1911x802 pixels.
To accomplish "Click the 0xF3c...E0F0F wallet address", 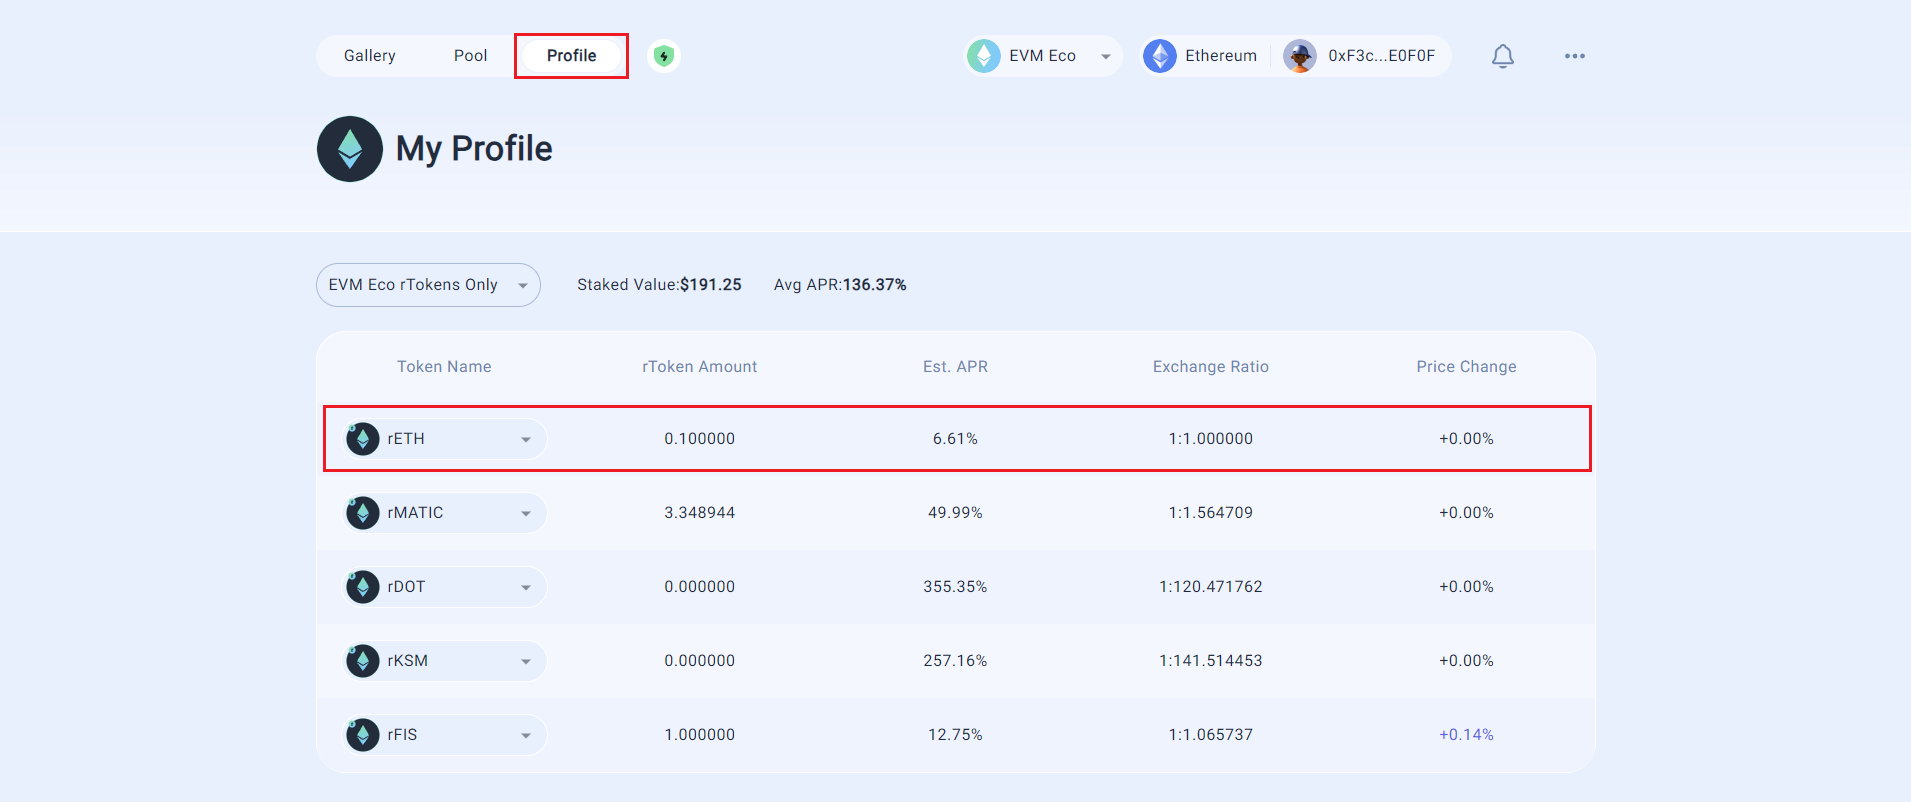I will coord(1382,56).
